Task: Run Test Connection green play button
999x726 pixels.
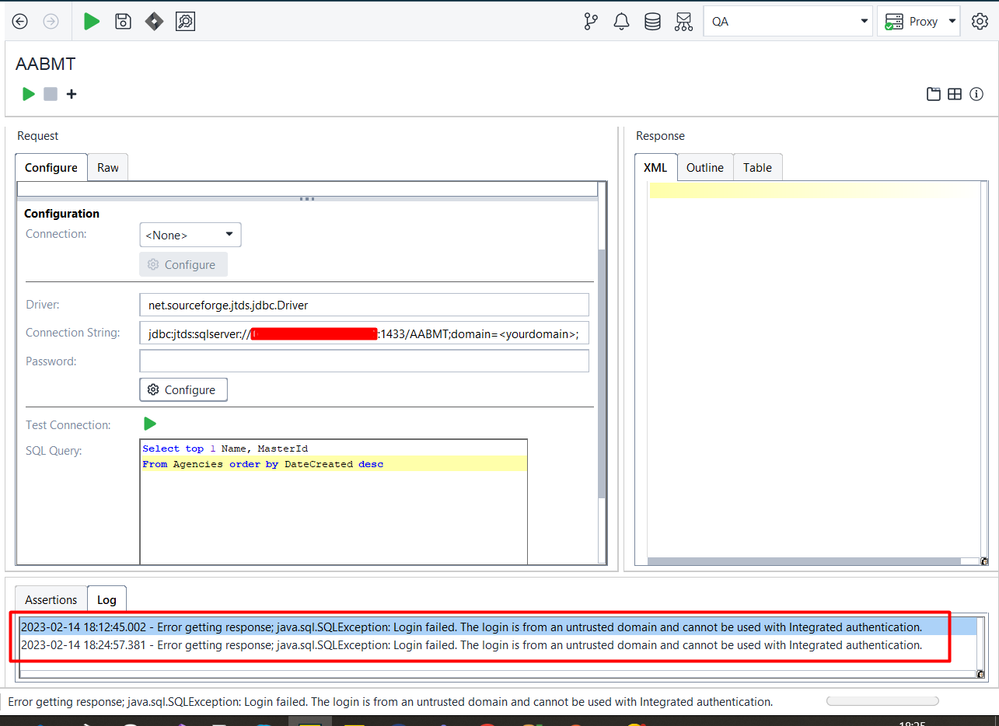Action: [x=150, y=424]
